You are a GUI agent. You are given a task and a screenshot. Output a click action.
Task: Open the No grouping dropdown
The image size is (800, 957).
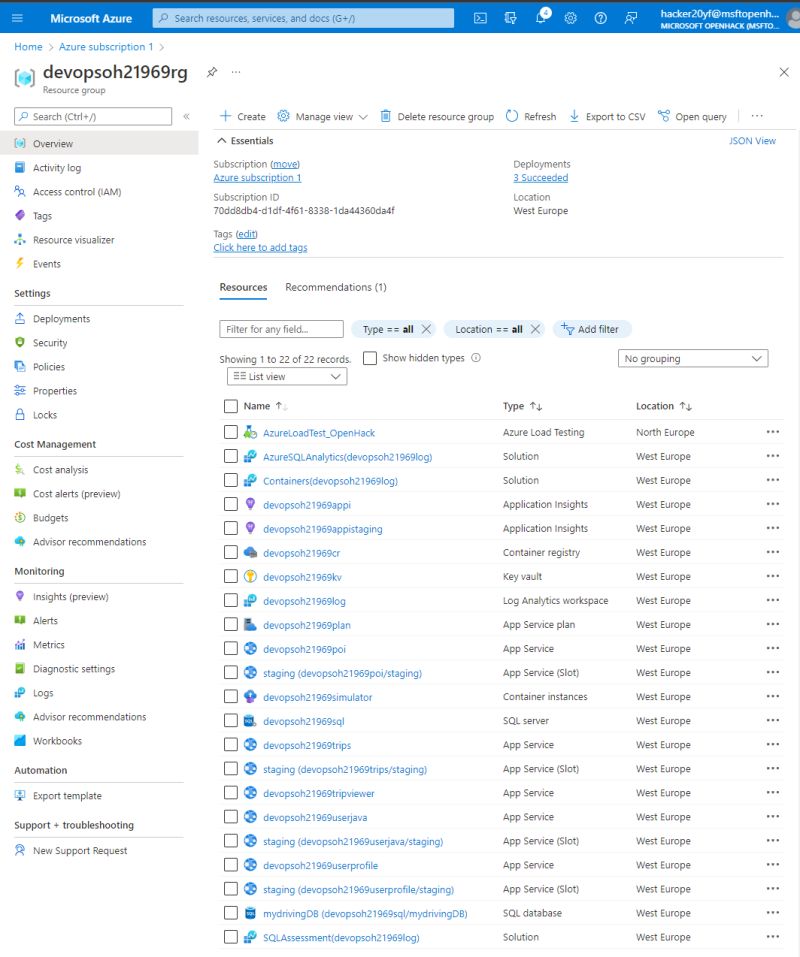point(693,359)
